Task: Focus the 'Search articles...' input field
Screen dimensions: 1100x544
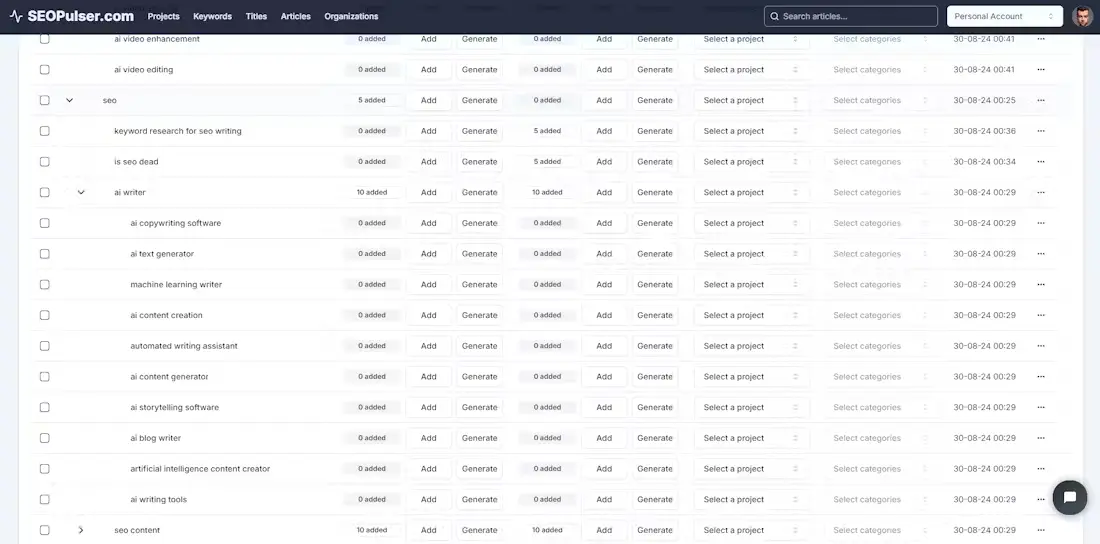Action: point(850,16)
